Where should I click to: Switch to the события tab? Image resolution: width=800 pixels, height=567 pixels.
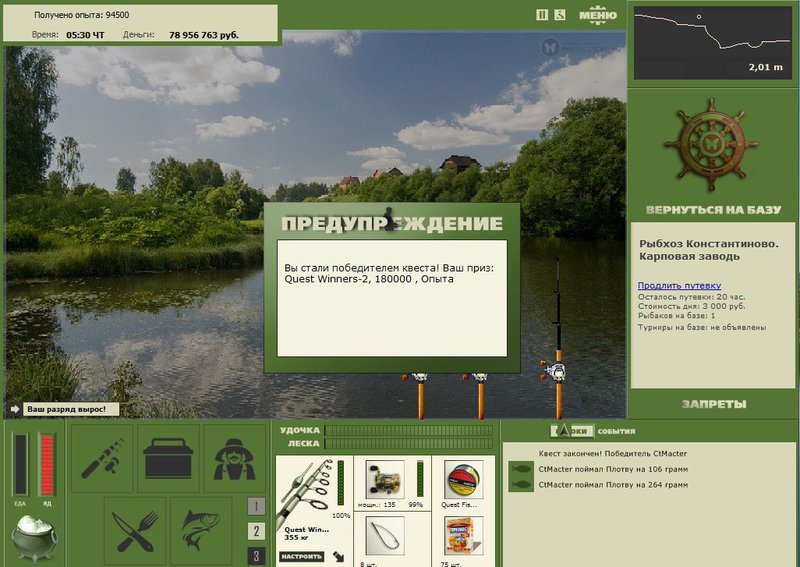(616, 431)
